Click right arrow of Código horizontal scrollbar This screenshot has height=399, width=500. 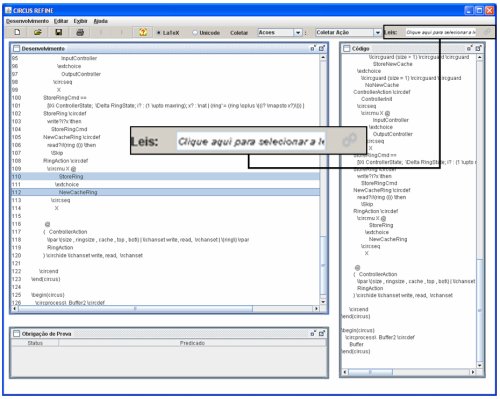[473, 372]
